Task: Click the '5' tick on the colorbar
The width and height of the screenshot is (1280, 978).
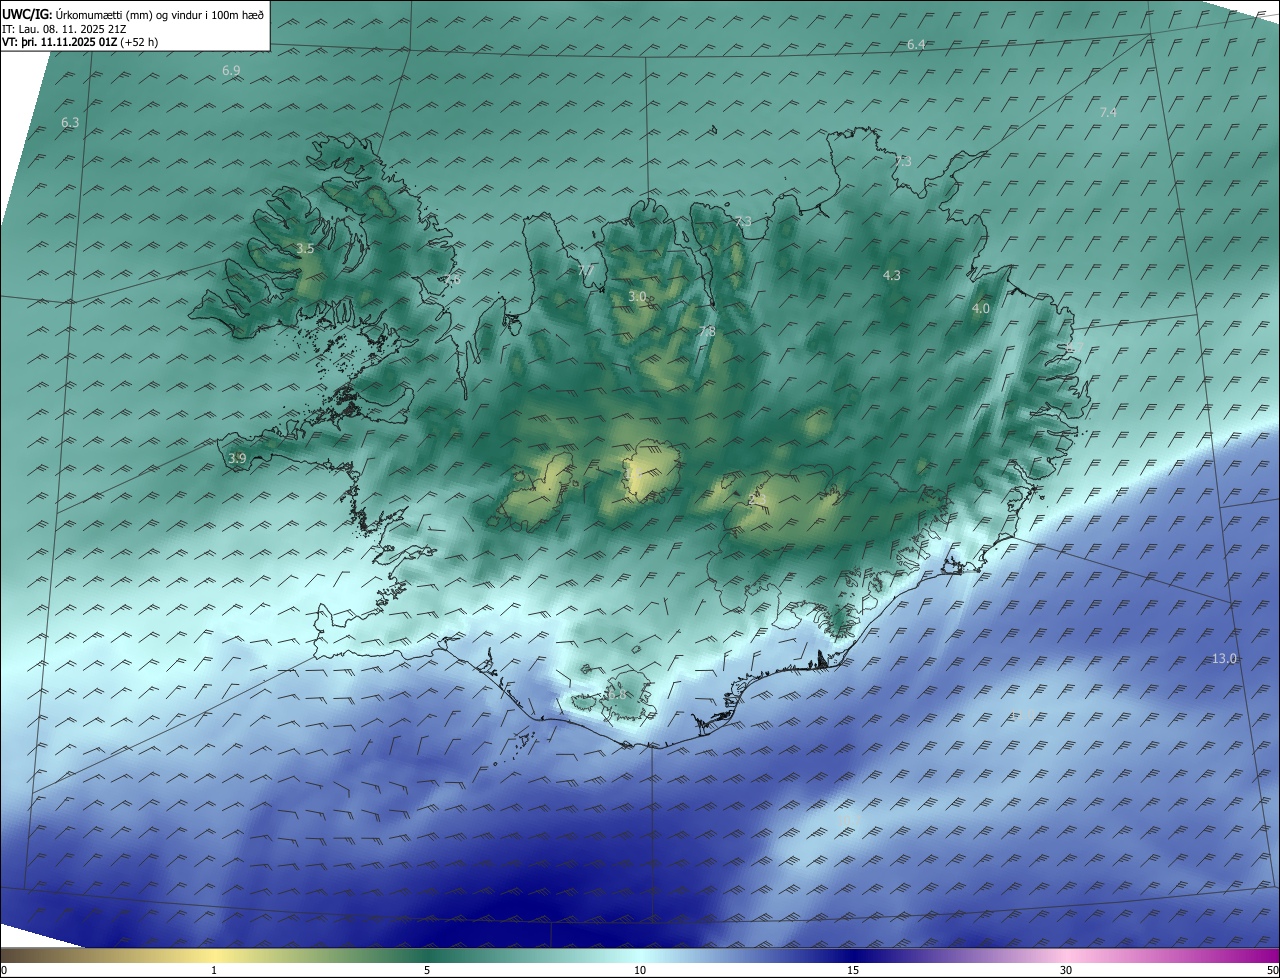Action: (x=427, y=971)
